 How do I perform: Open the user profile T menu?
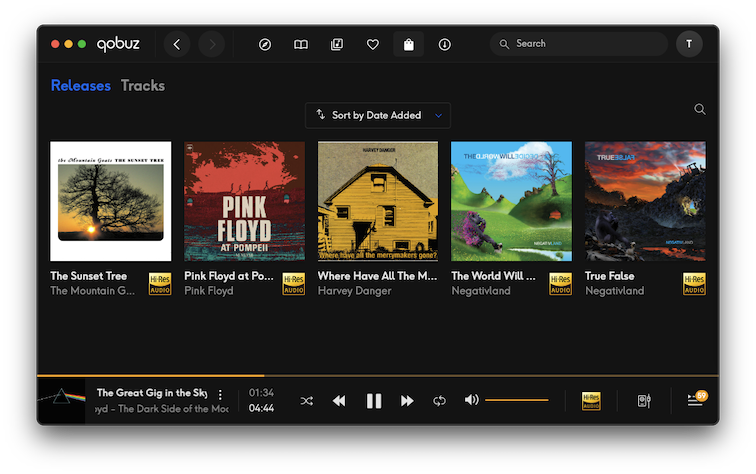[689, 44]
